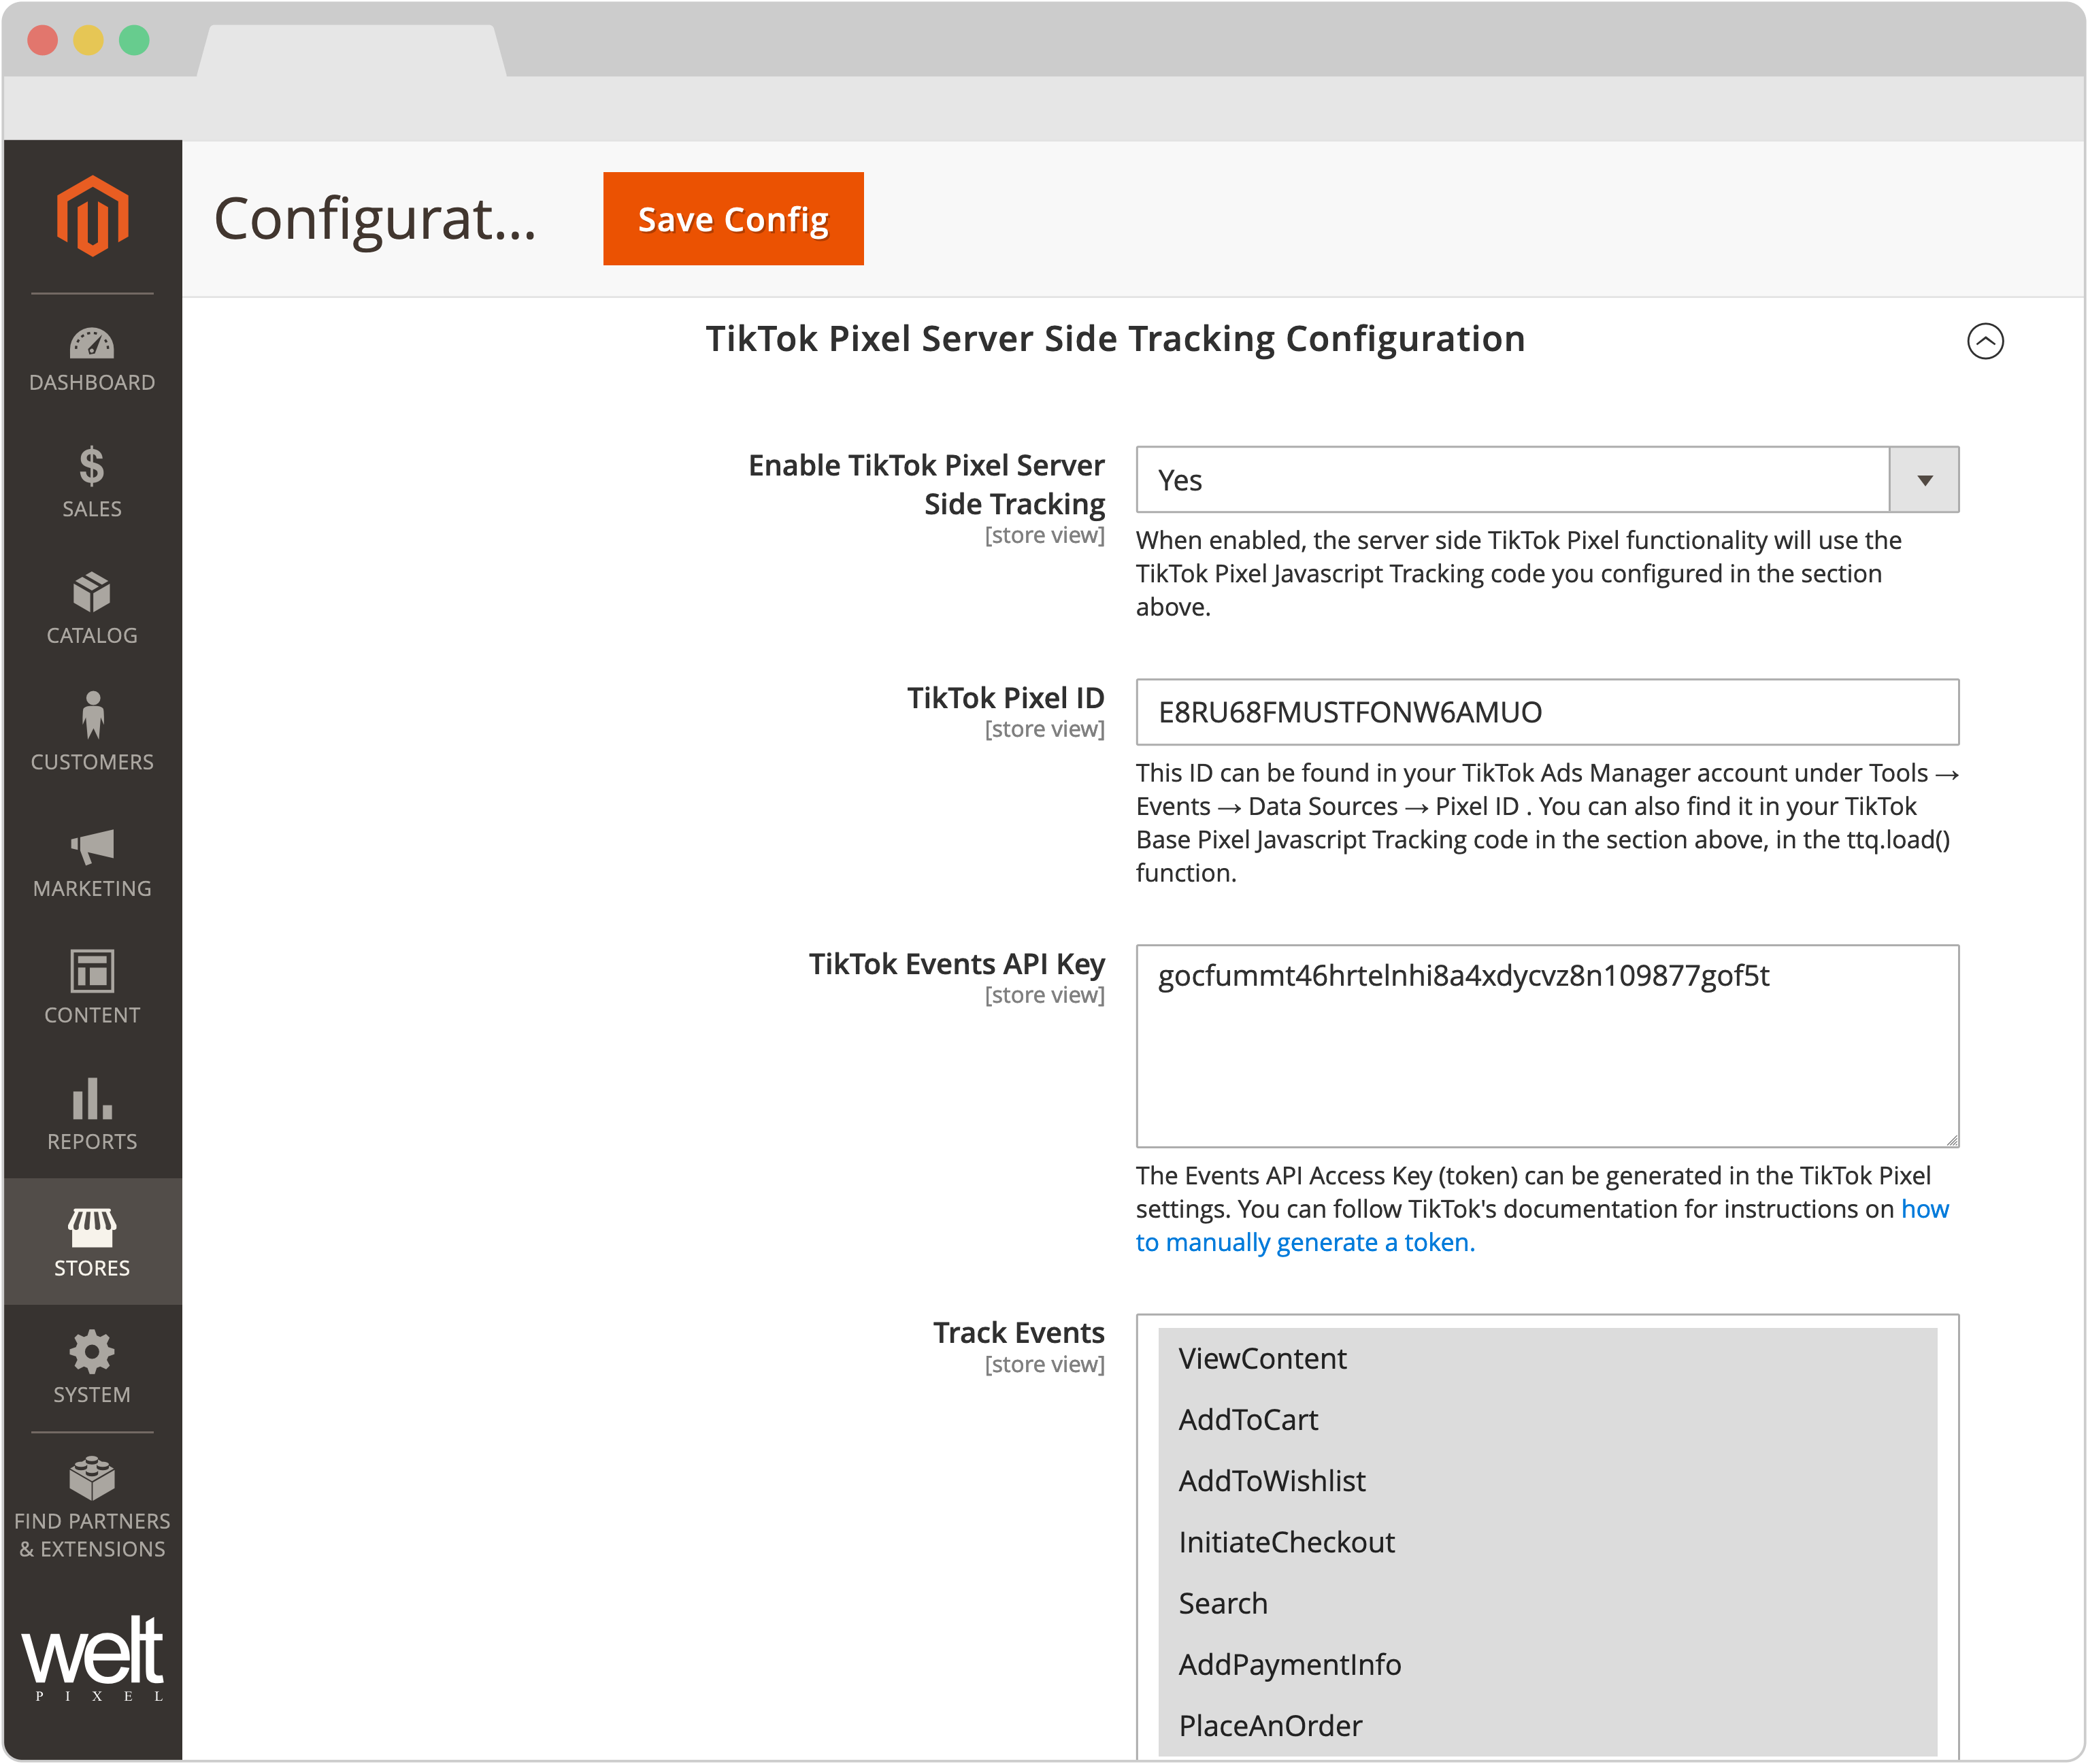The width and height of the screenshot is (2088, 1764).
Task: Click the Magento logo icon
Action: [x=92, y=216]
